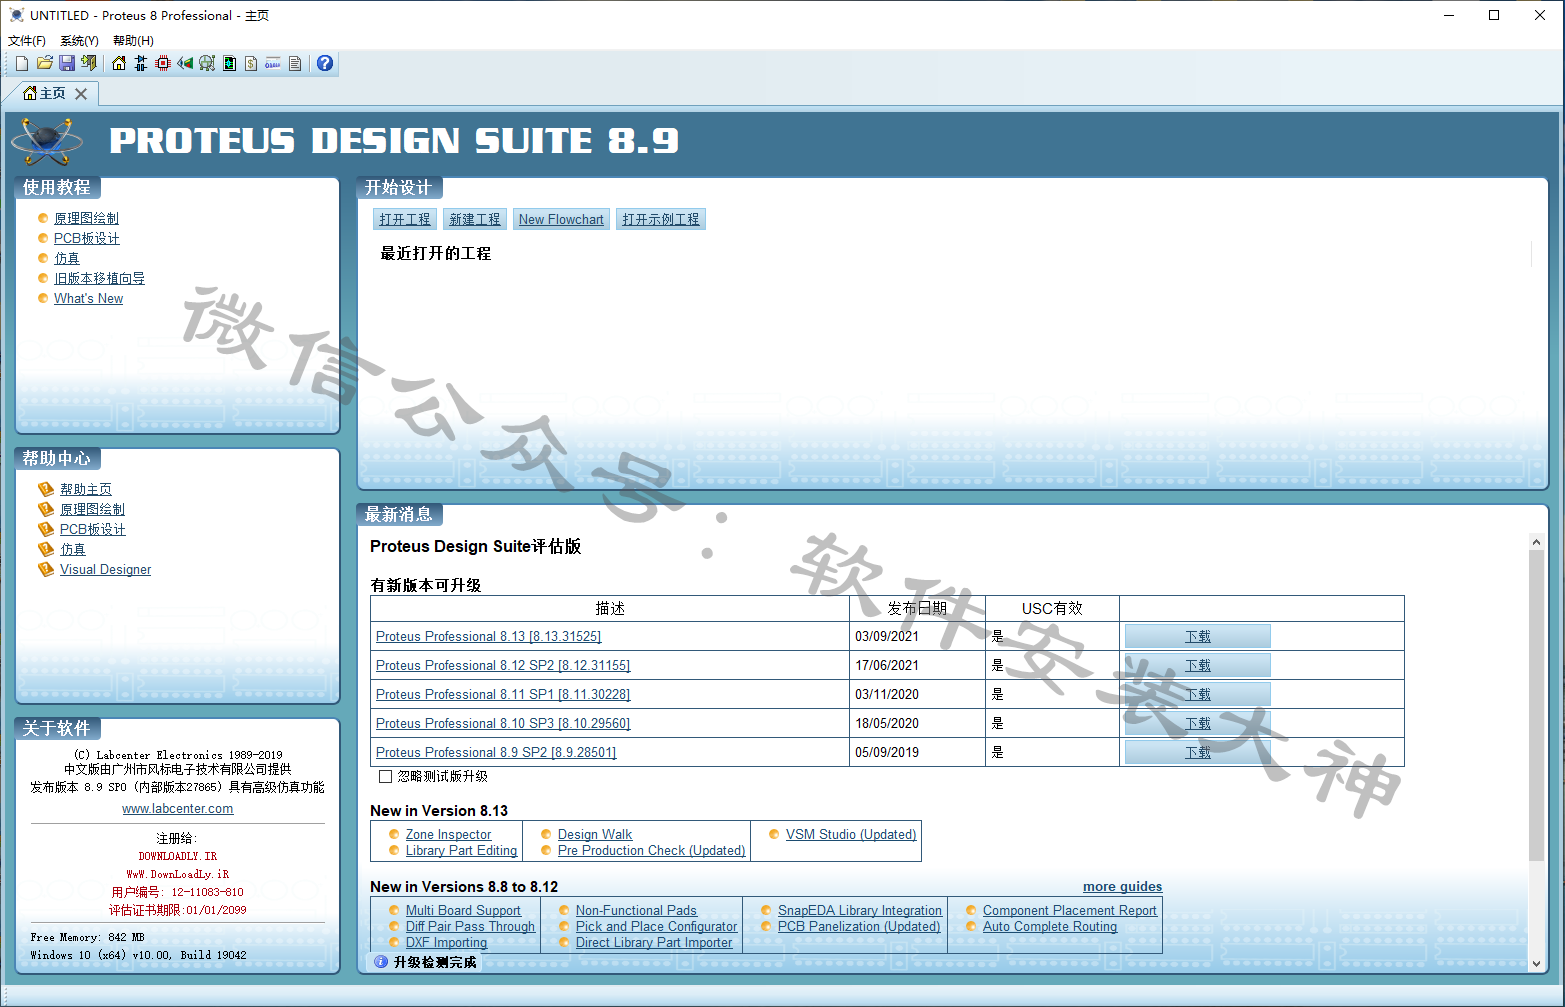Click 下载 for Proteus 8.10 SP3
Screen dimensions: 1565x1007
pyautogui.click(x=1198, y=723)
